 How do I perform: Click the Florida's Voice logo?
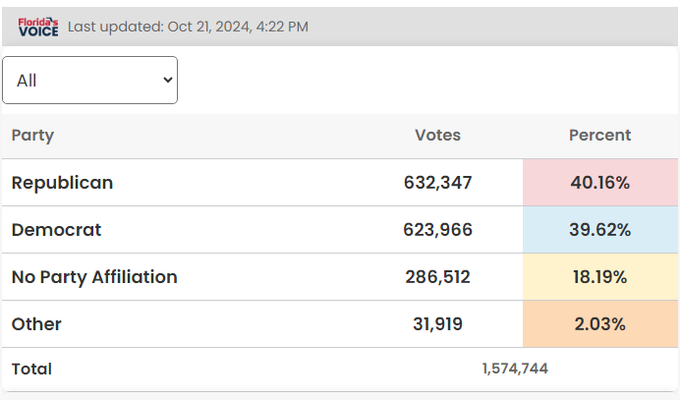38,26
